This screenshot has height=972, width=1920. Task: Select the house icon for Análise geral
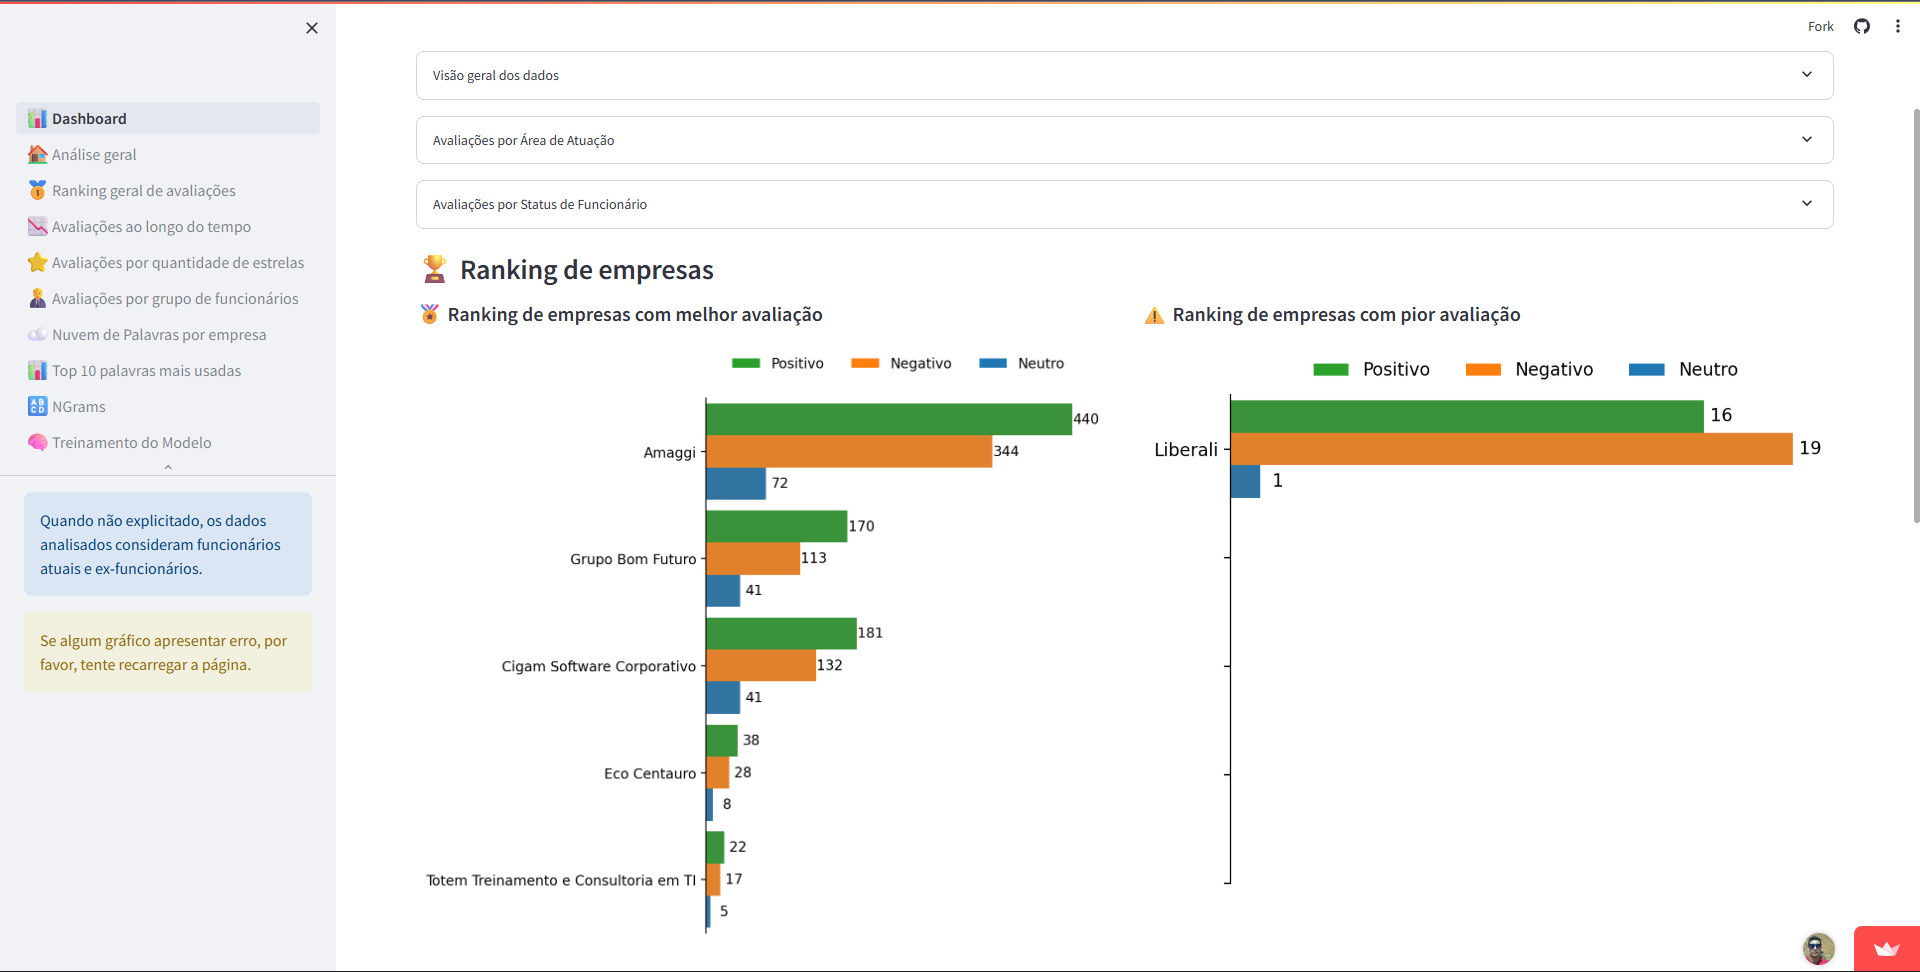[38, 154]
